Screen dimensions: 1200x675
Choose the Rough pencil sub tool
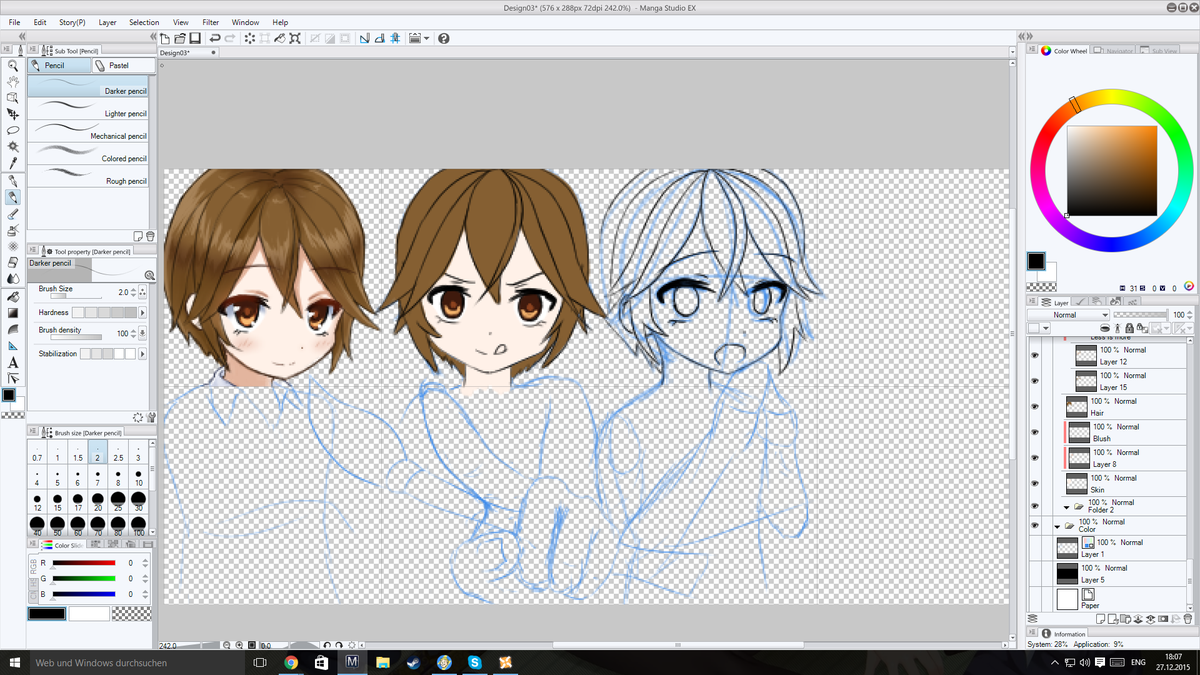pos(88,176)
